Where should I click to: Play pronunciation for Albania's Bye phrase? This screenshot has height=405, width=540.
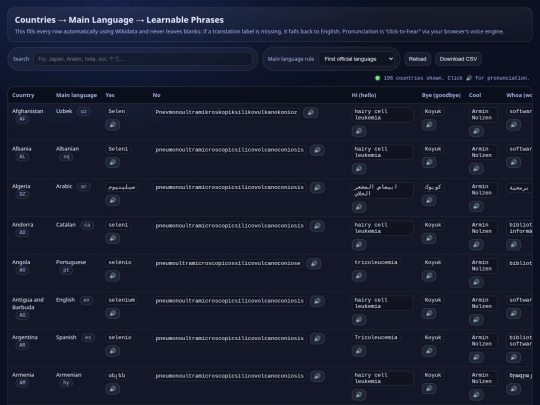(429, 162)
